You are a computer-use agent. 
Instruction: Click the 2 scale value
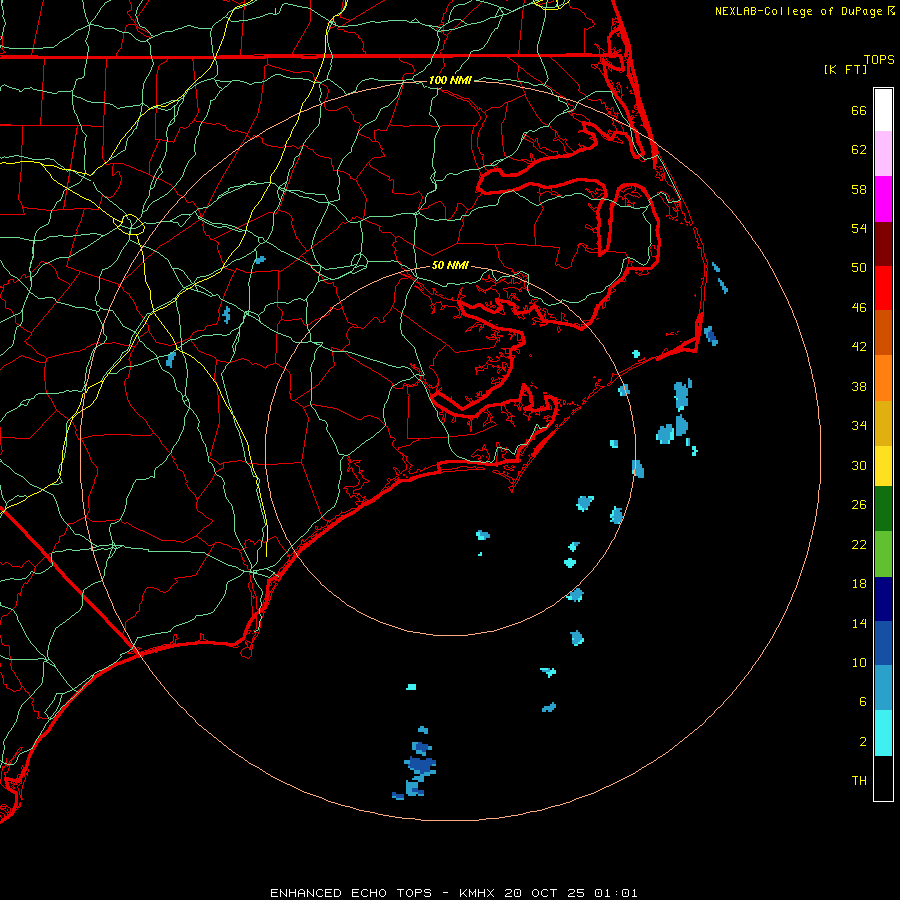pos(862,742)
